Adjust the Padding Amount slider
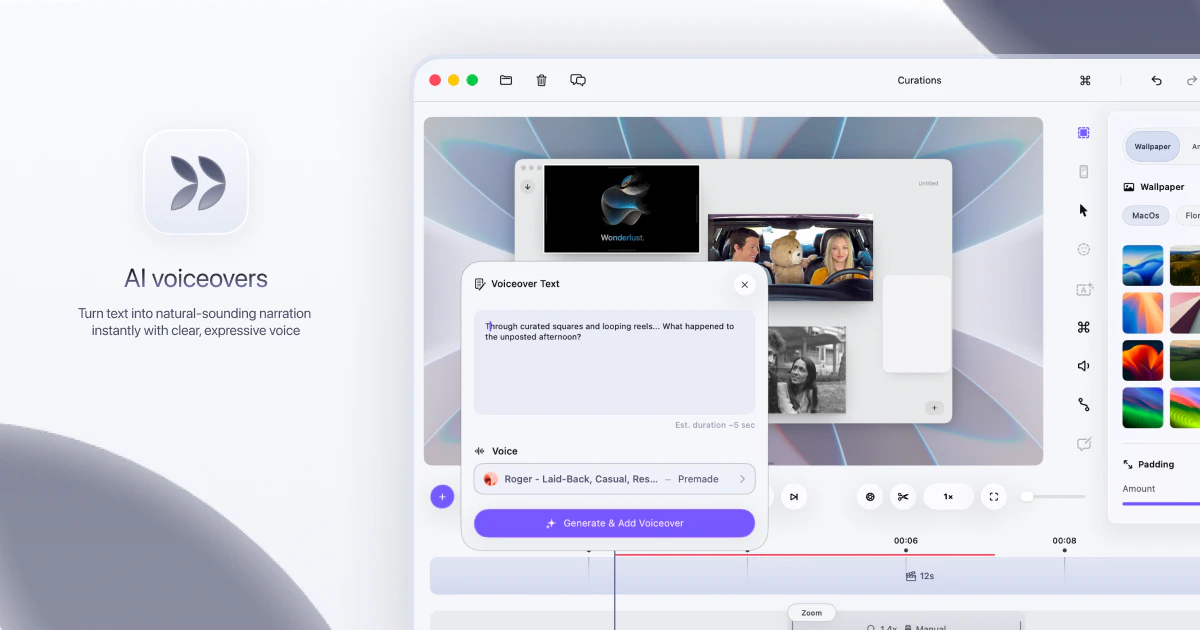Screen dimensions: 1200x630 coord(1161,504)
